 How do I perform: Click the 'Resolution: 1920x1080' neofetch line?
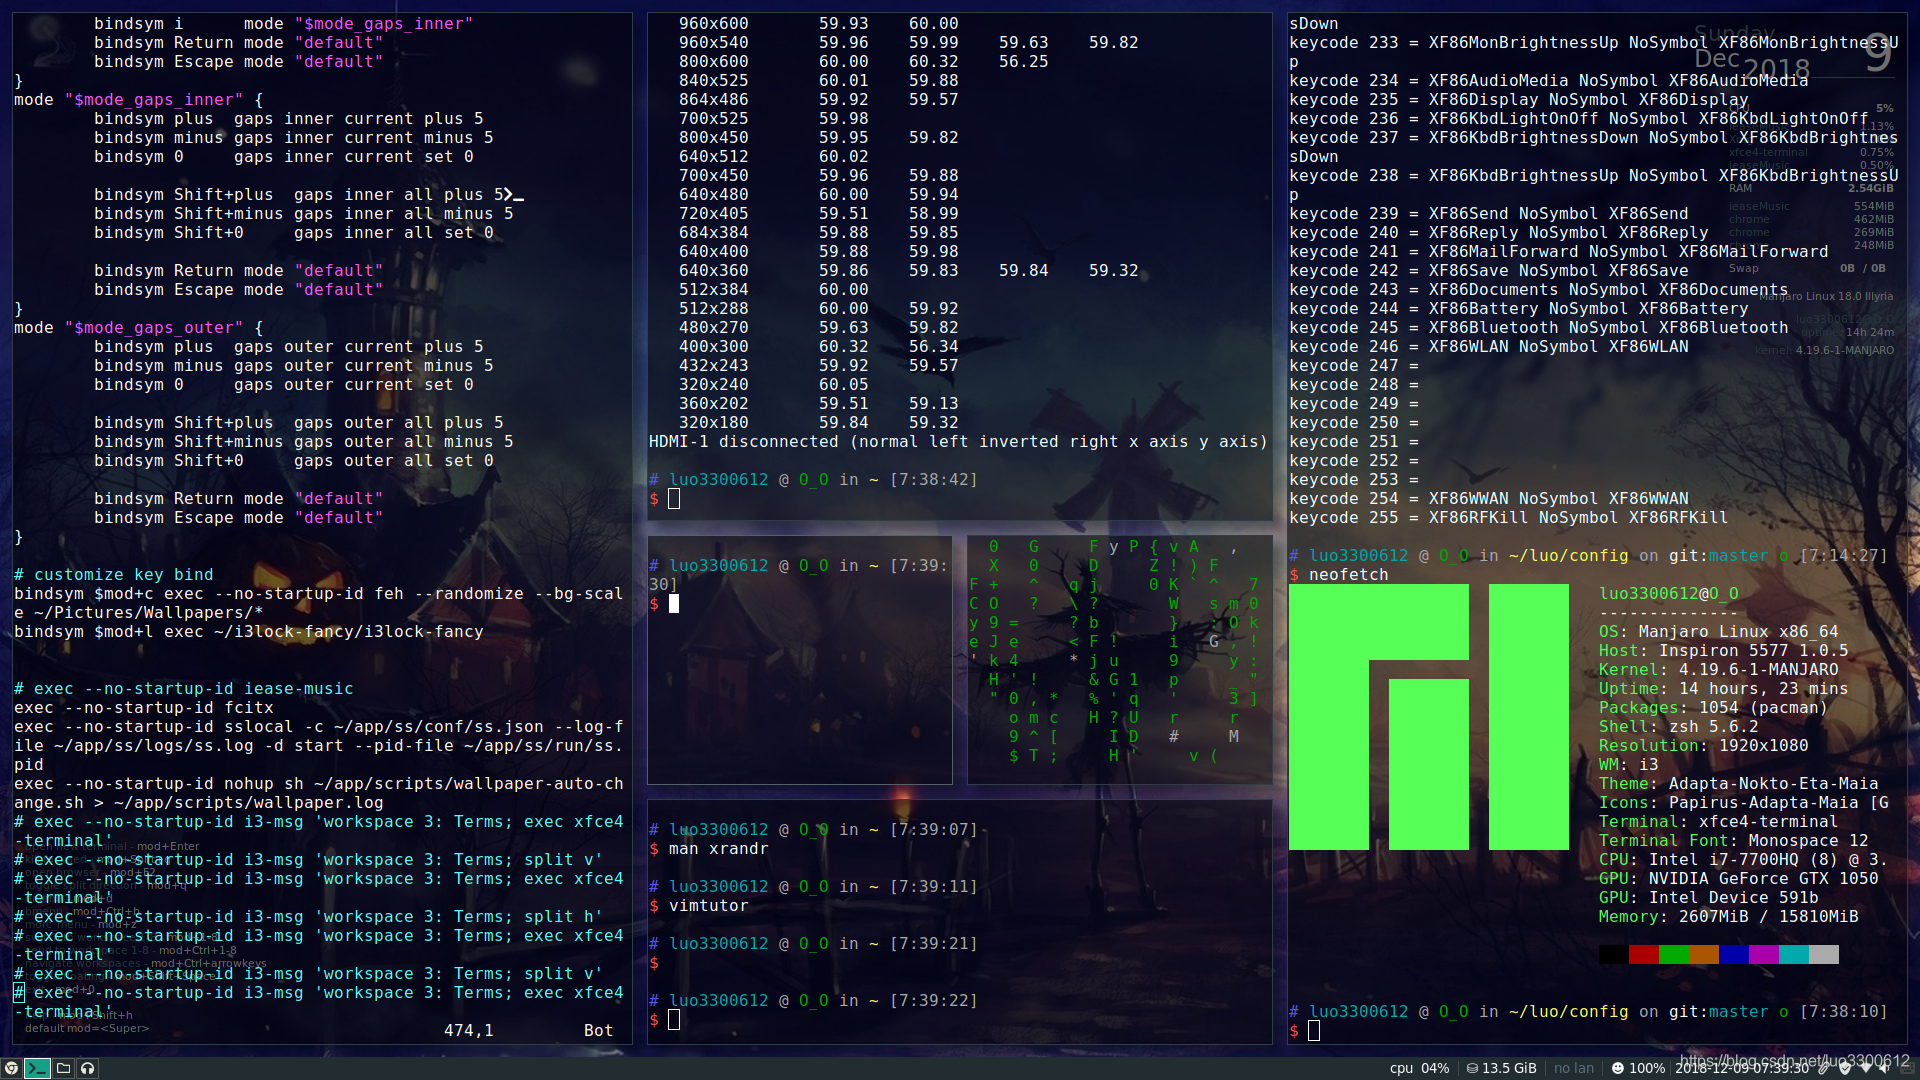click(1703, 746)
